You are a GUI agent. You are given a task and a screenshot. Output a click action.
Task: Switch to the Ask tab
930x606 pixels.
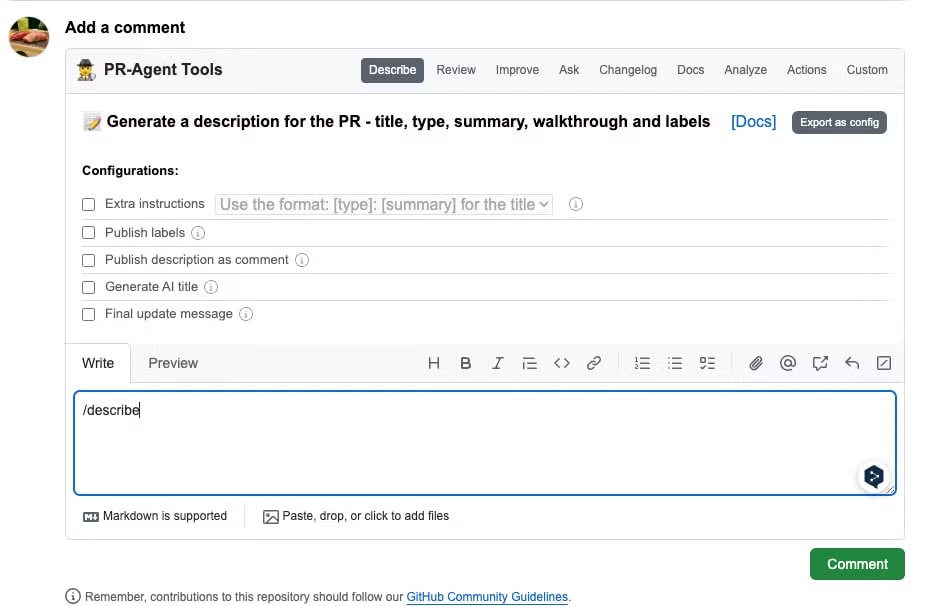click(x=569, y=70)
